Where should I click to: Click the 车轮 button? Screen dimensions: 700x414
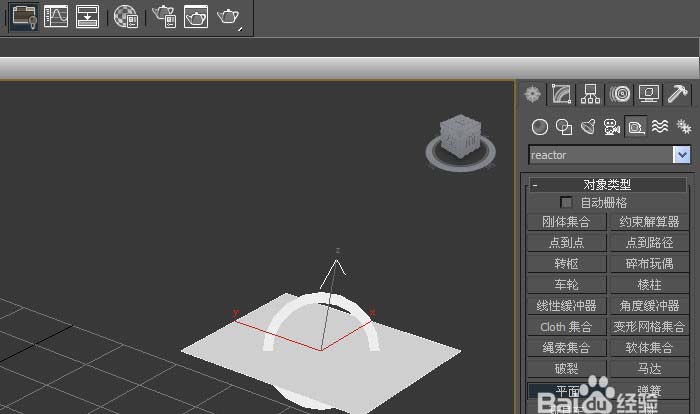pyautogui.click(x=567, y=285)
